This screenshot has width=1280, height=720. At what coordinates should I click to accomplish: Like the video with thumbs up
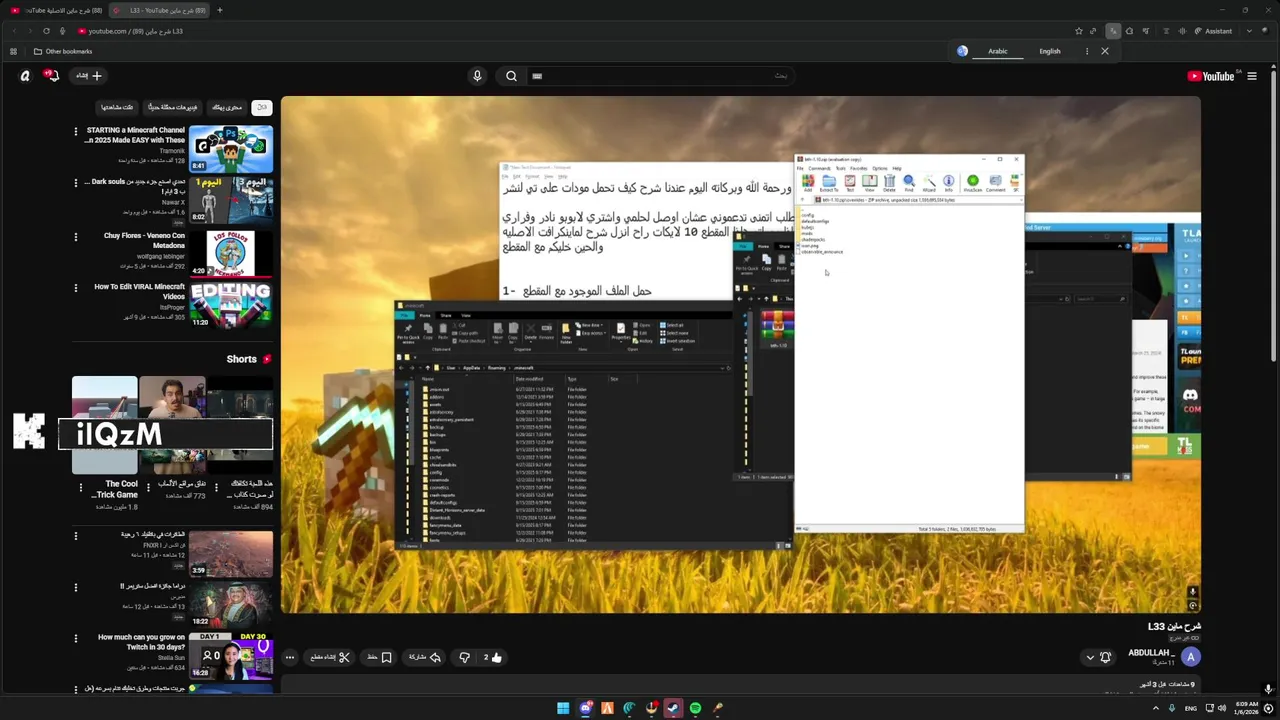pos(493,657)
